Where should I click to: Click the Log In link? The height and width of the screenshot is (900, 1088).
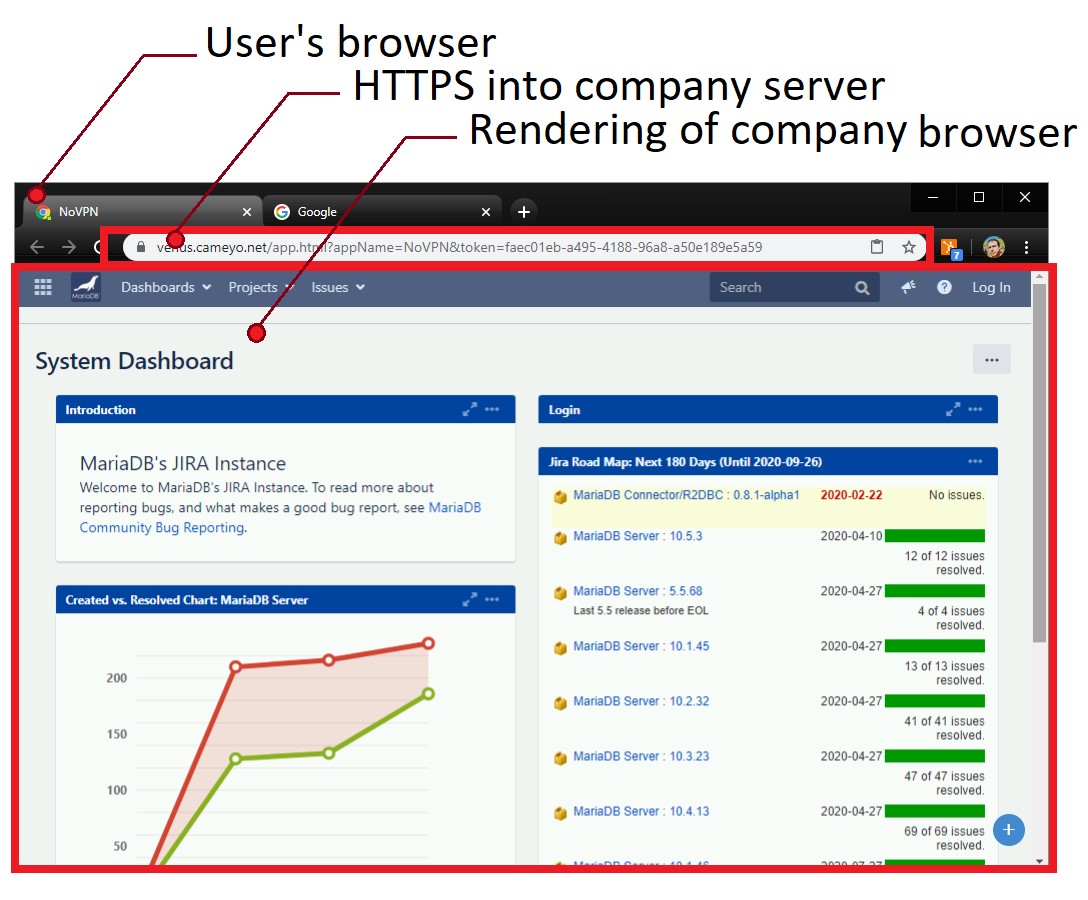991,288
